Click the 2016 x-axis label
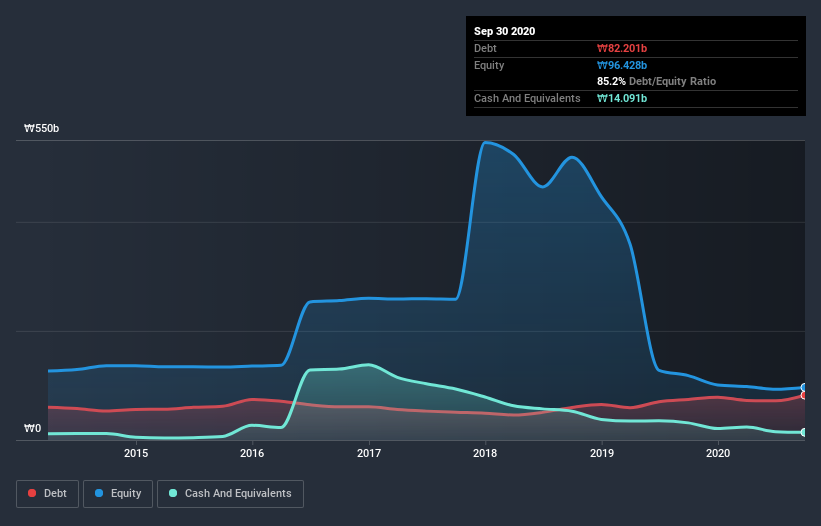The image size is (821, 526). click(x=252, y=453)
